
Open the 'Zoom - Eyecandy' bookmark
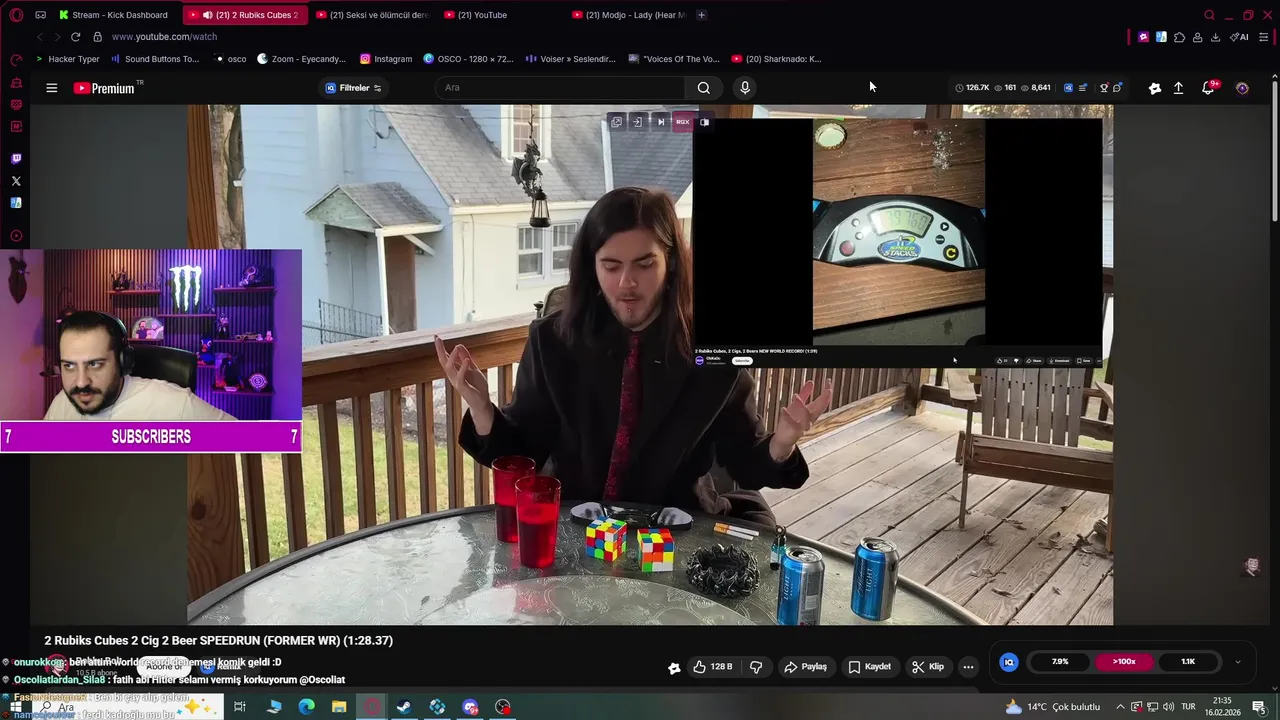(302, 59)
